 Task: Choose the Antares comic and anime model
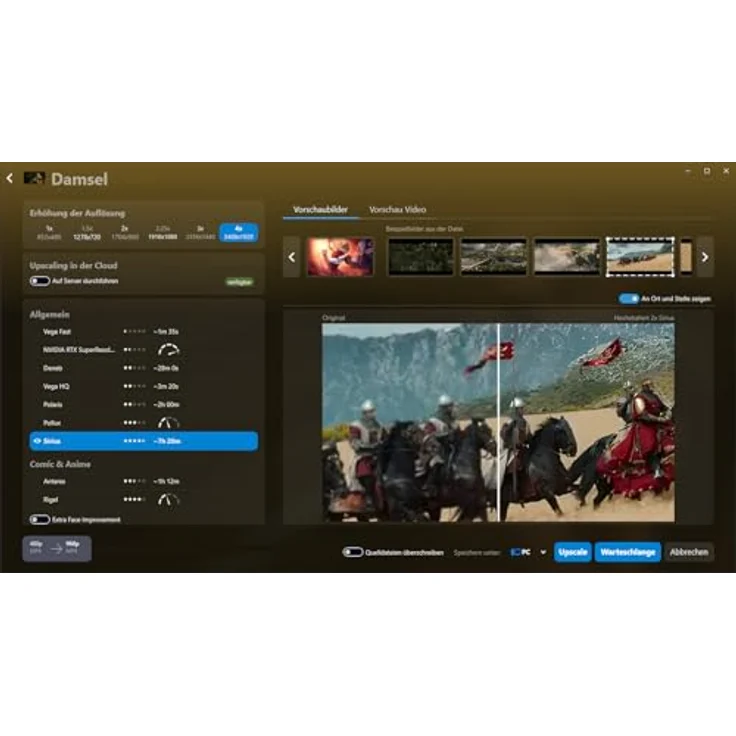coord(143,481)
